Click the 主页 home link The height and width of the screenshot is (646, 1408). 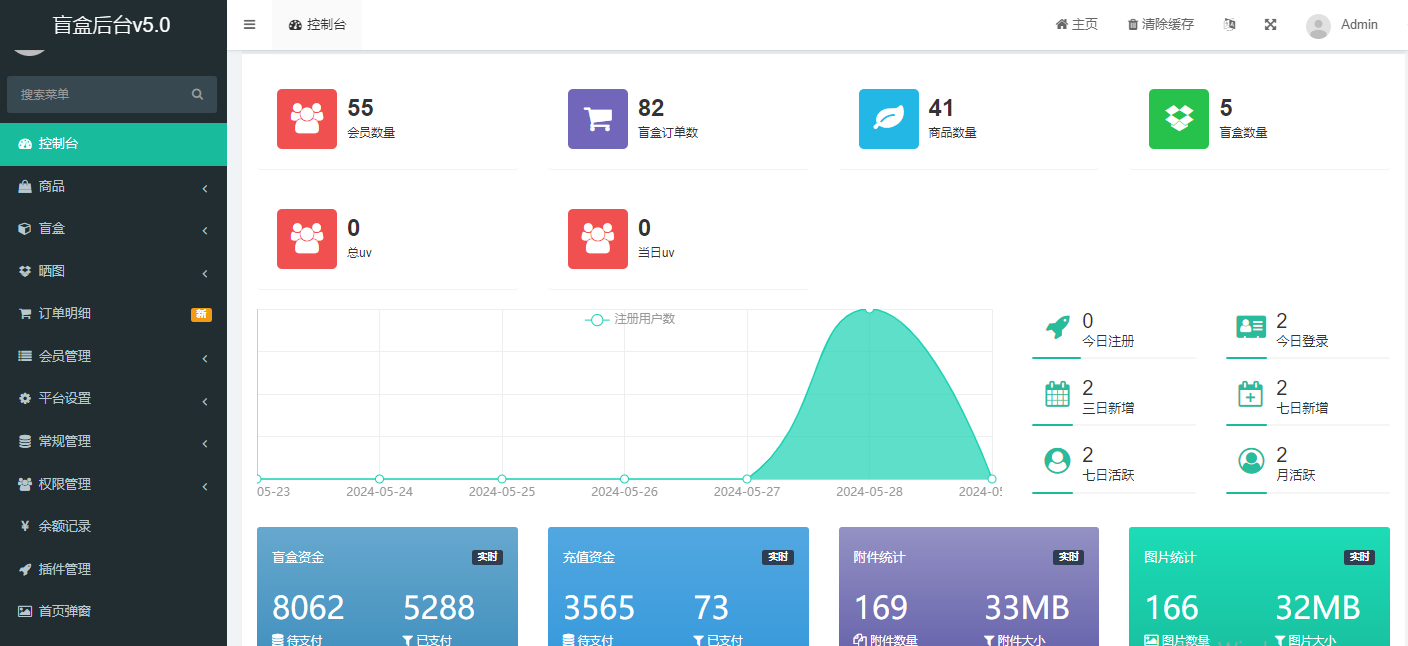click(1076, 25)
